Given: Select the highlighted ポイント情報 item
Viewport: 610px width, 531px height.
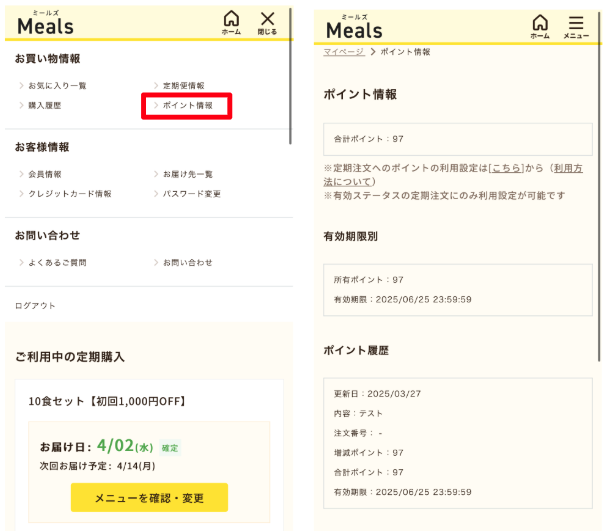Looking at the screenshot, I should (188, 105).
